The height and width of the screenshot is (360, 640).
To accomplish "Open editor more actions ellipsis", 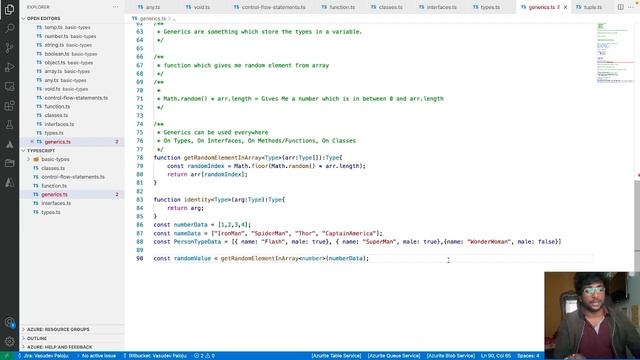I will (631, 7).
